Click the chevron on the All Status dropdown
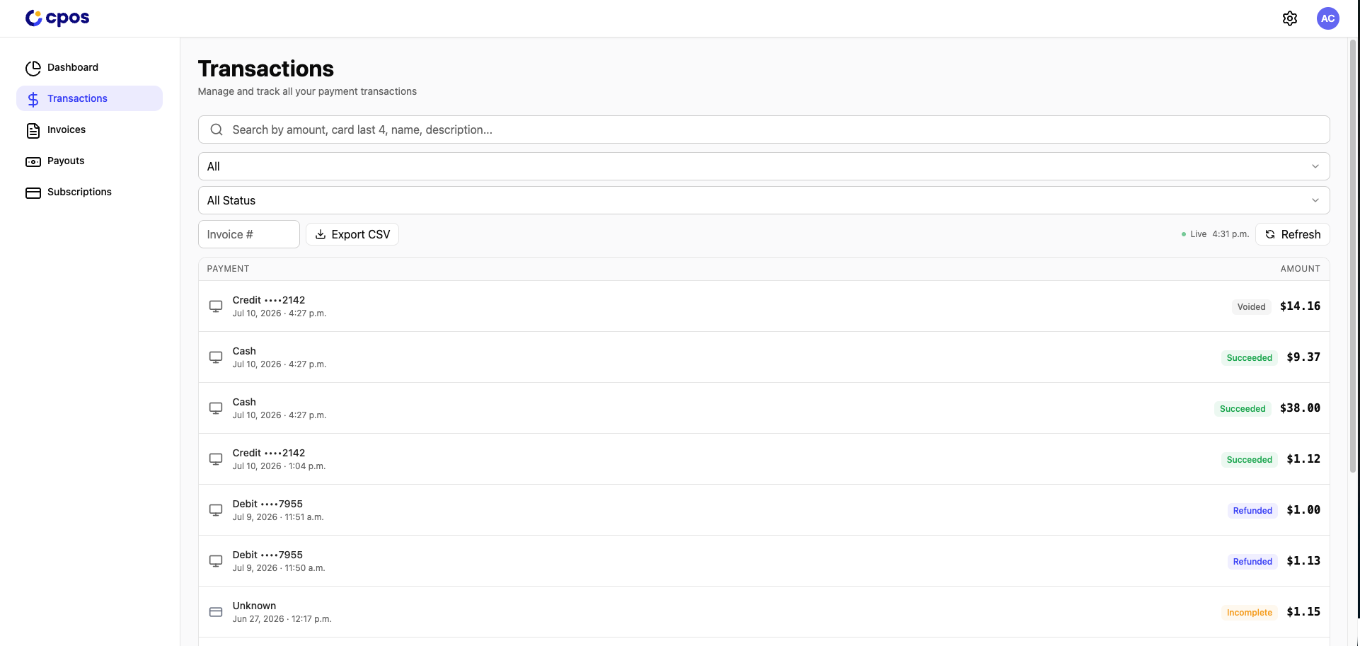1360x646 pixels. tap(1315, 200)
